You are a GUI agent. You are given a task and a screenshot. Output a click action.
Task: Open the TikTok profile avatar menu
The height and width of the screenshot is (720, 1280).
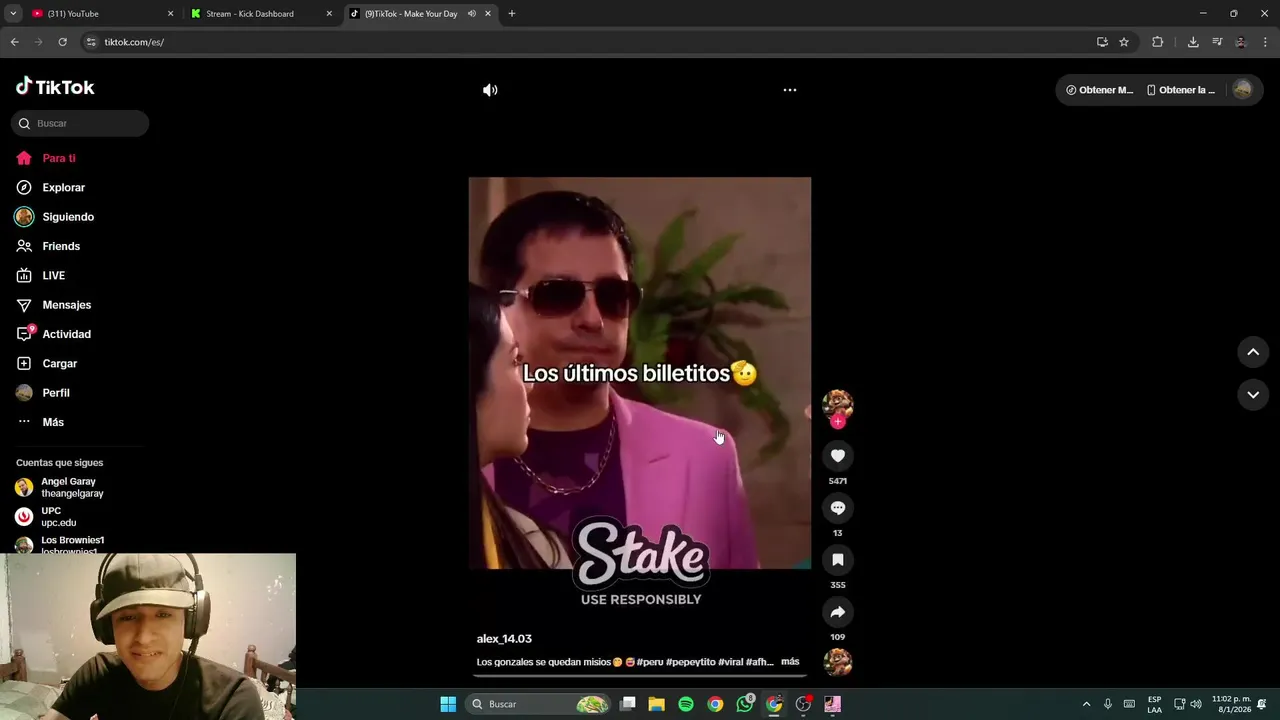coord(1242,90)
